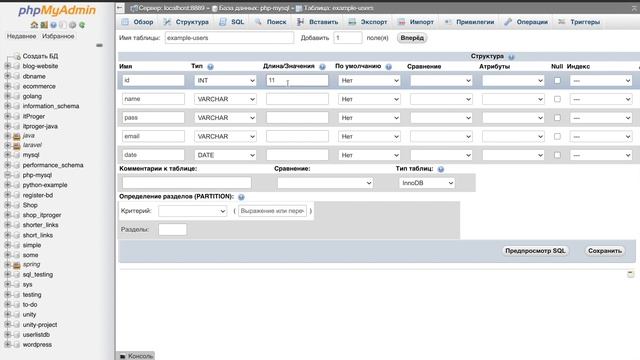Image resolution: width=640 pixels, height=360 pixels.
Task: Select Создать БД in navigation tree
Action: [40, 56]
